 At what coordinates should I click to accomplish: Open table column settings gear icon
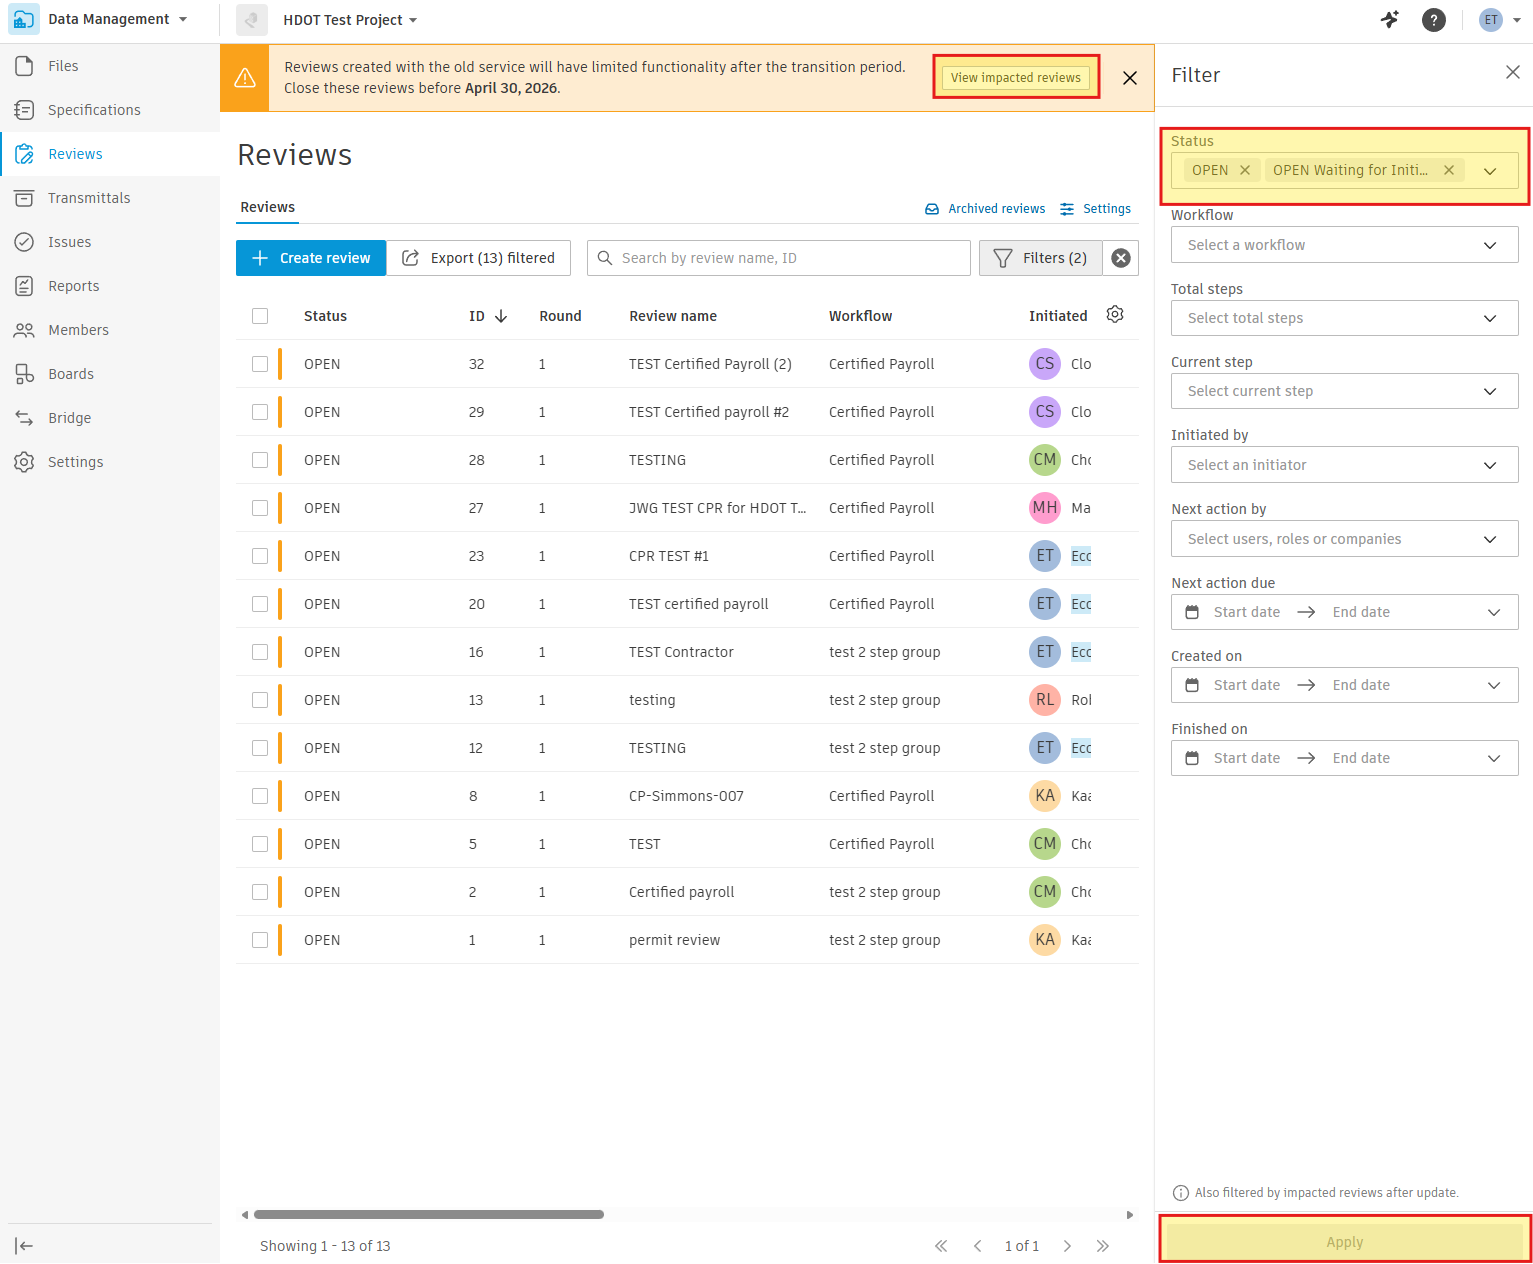[x=1115, y=315]
